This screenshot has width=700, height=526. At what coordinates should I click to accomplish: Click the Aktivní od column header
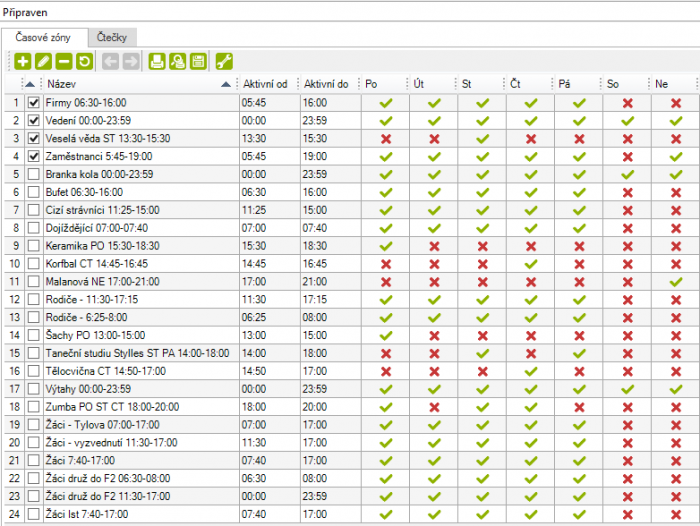266,84
